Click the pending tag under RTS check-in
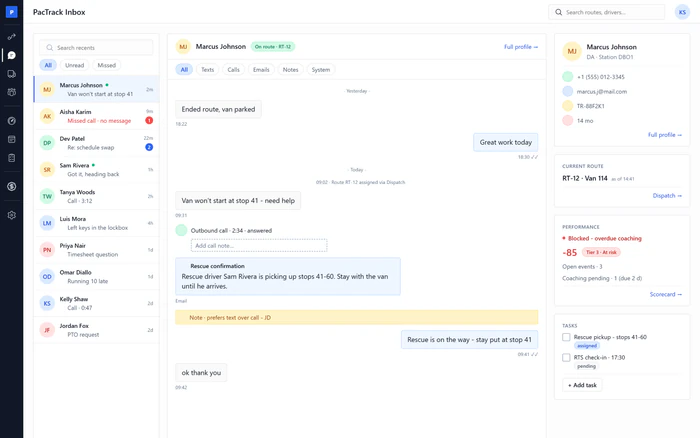The image size is (700, 438). tap(586, 366)
